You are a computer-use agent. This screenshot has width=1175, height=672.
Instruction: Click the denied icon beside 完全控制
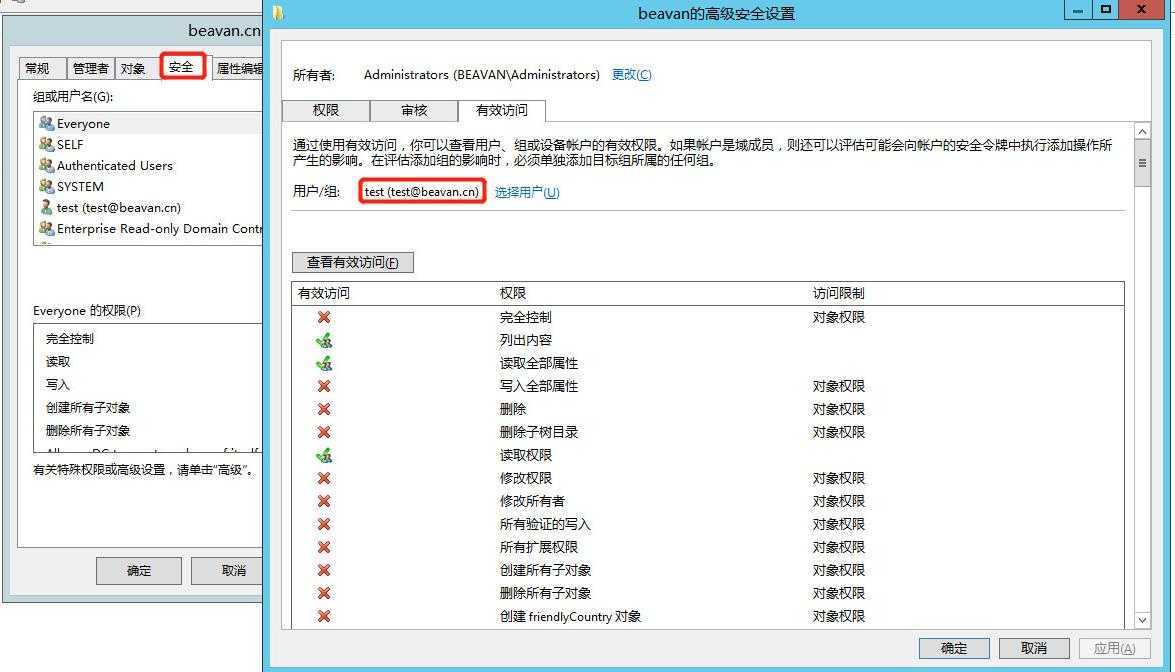coord(324,317)
